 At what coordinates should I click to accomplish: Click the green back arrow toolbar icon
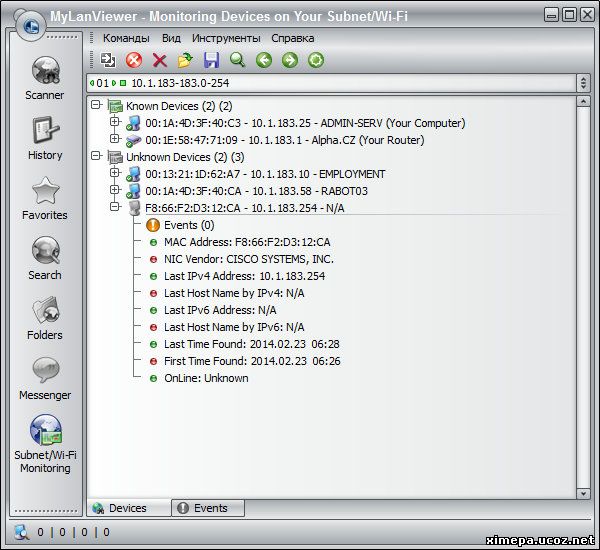(x=264, y=60)
